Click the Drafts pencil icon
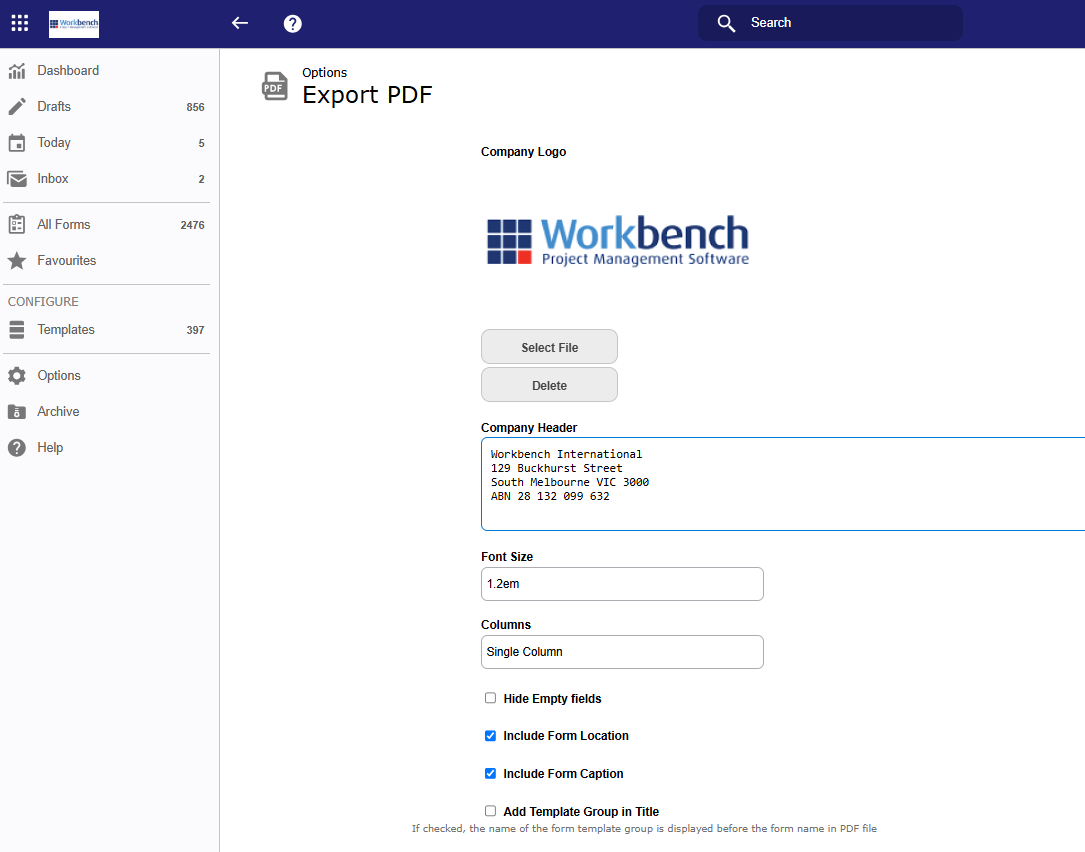1085x852 pixels. pos(17,107)
